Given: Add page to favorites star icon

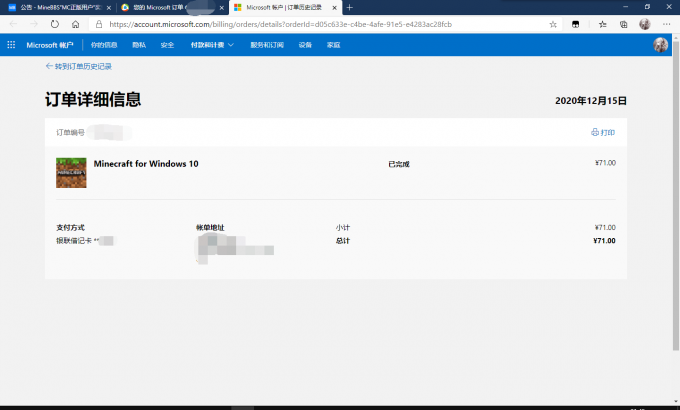Looking at the screenshot, I should pyautogui.click(x=553, y=24).
